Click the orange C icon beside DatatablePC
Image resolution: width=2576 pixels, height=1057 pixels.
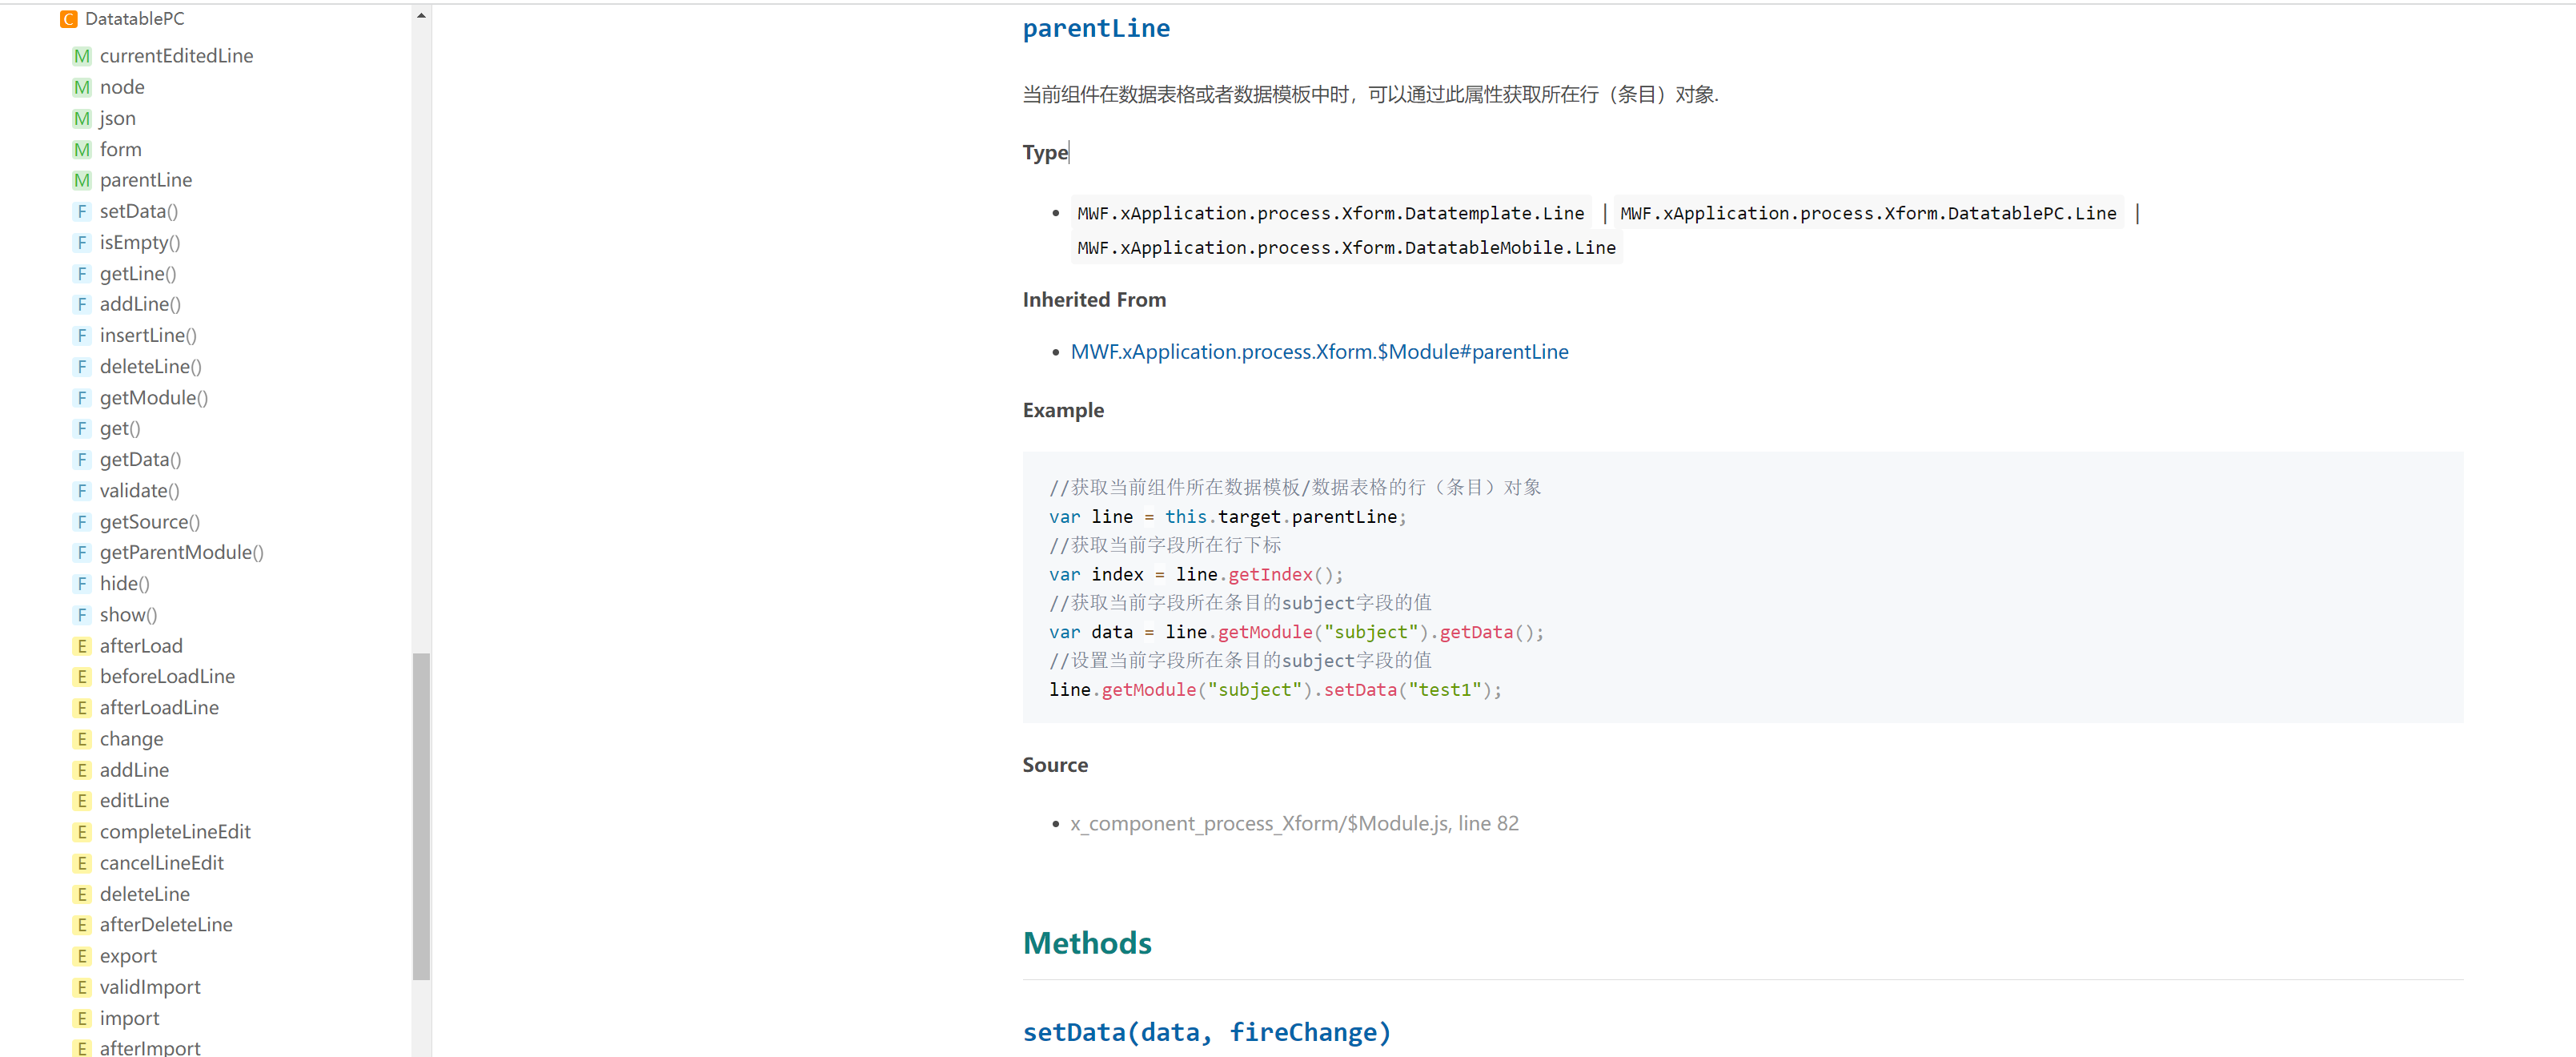[68, 19]
